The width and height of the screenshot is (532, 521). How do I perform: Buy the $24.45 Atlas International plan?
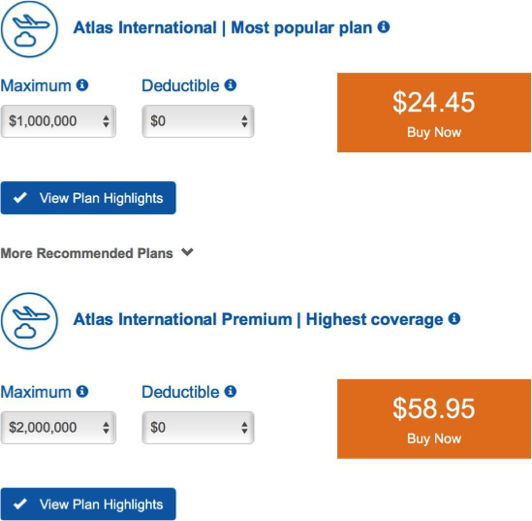pyautogui.click(x=434, y=113)
